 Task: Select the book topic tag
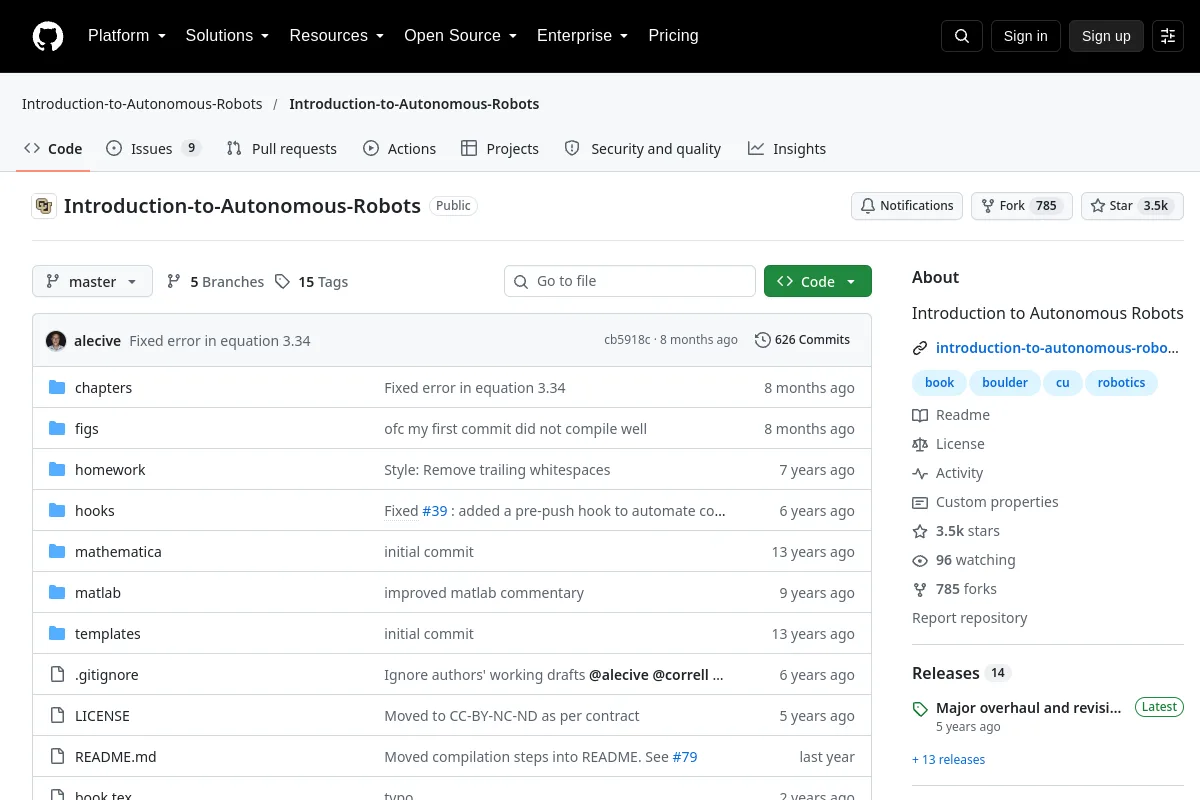point(939,382)
